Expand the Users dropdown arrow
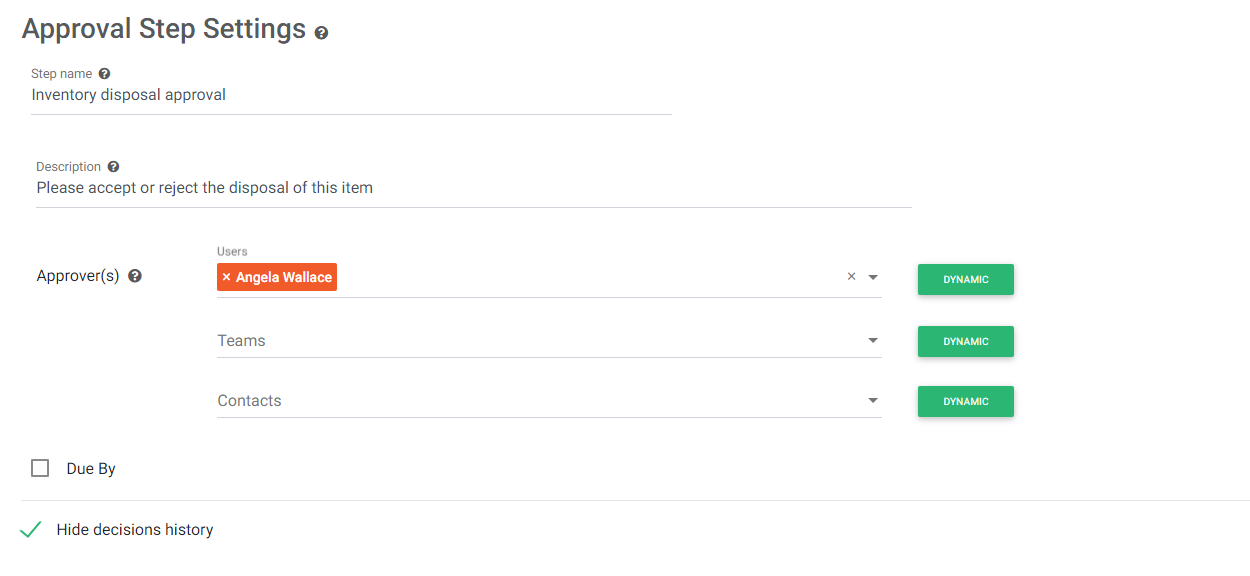1250x576 pixels. (872, 278)
